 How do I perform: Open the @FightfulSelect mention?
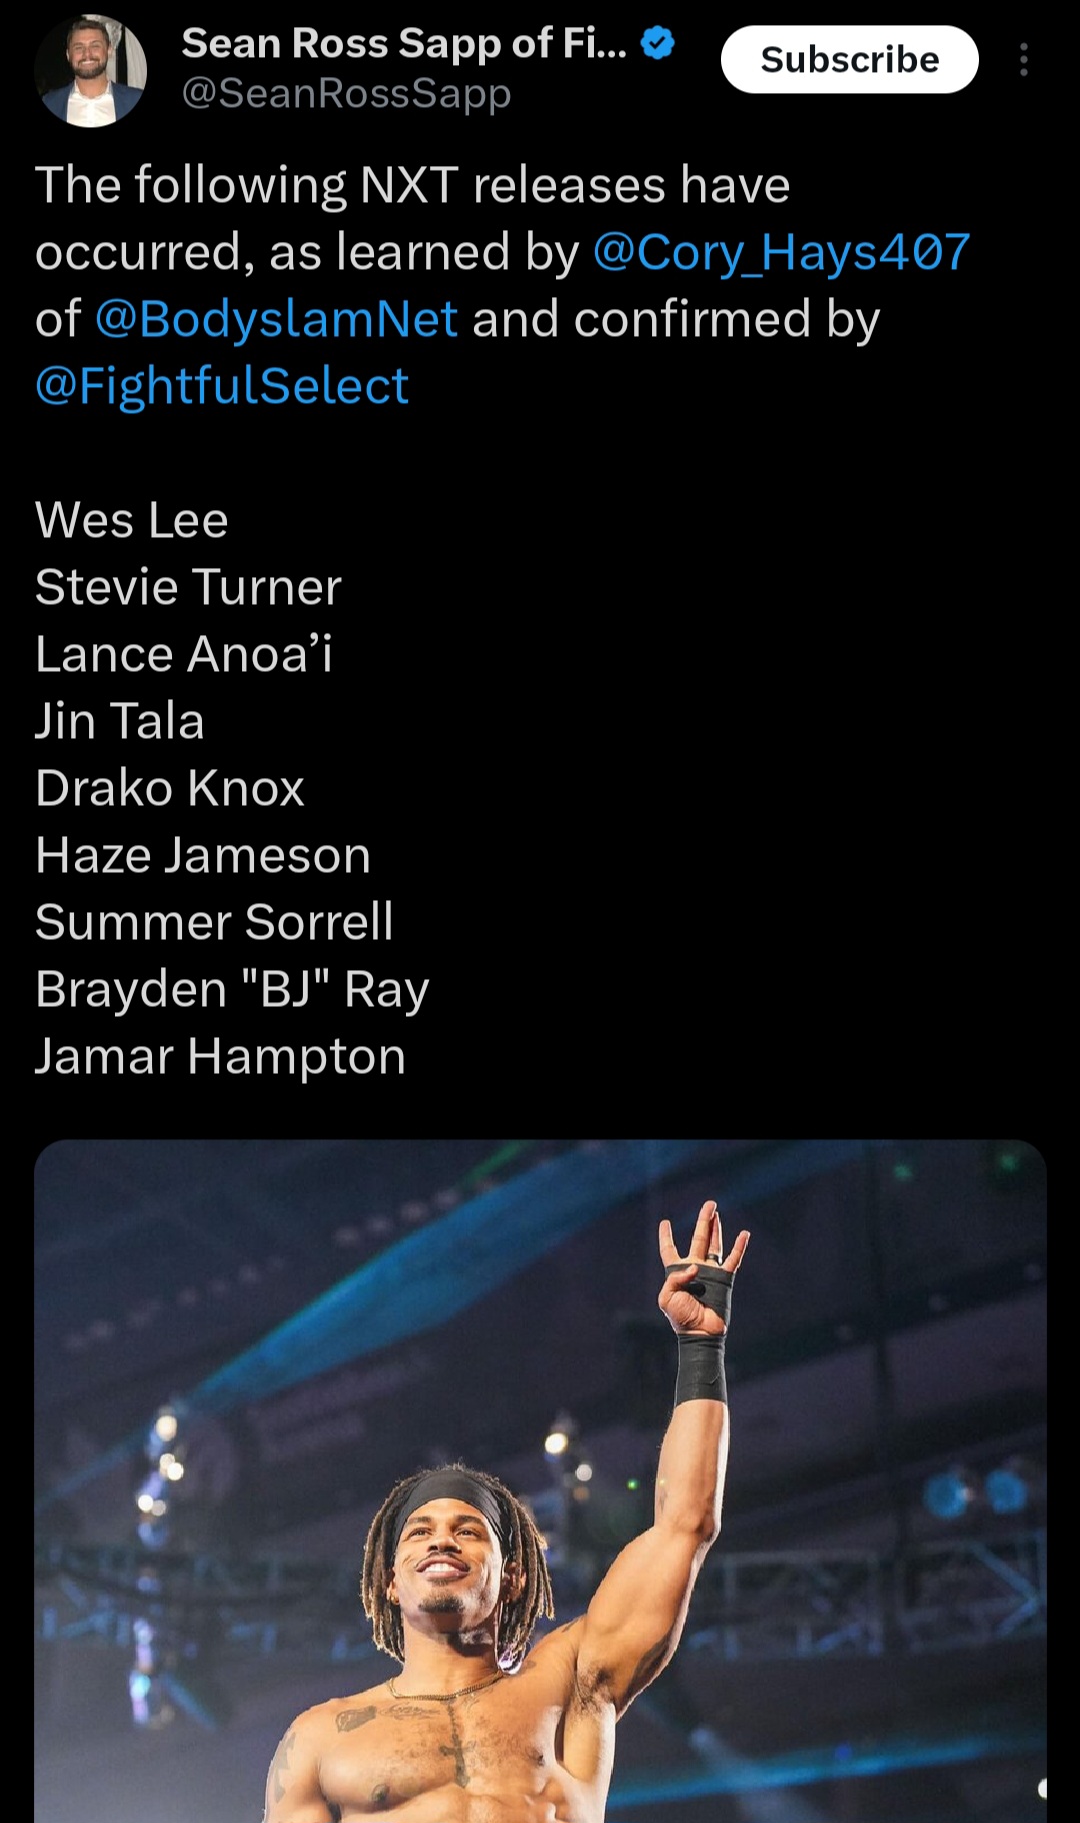click(222, 386)
